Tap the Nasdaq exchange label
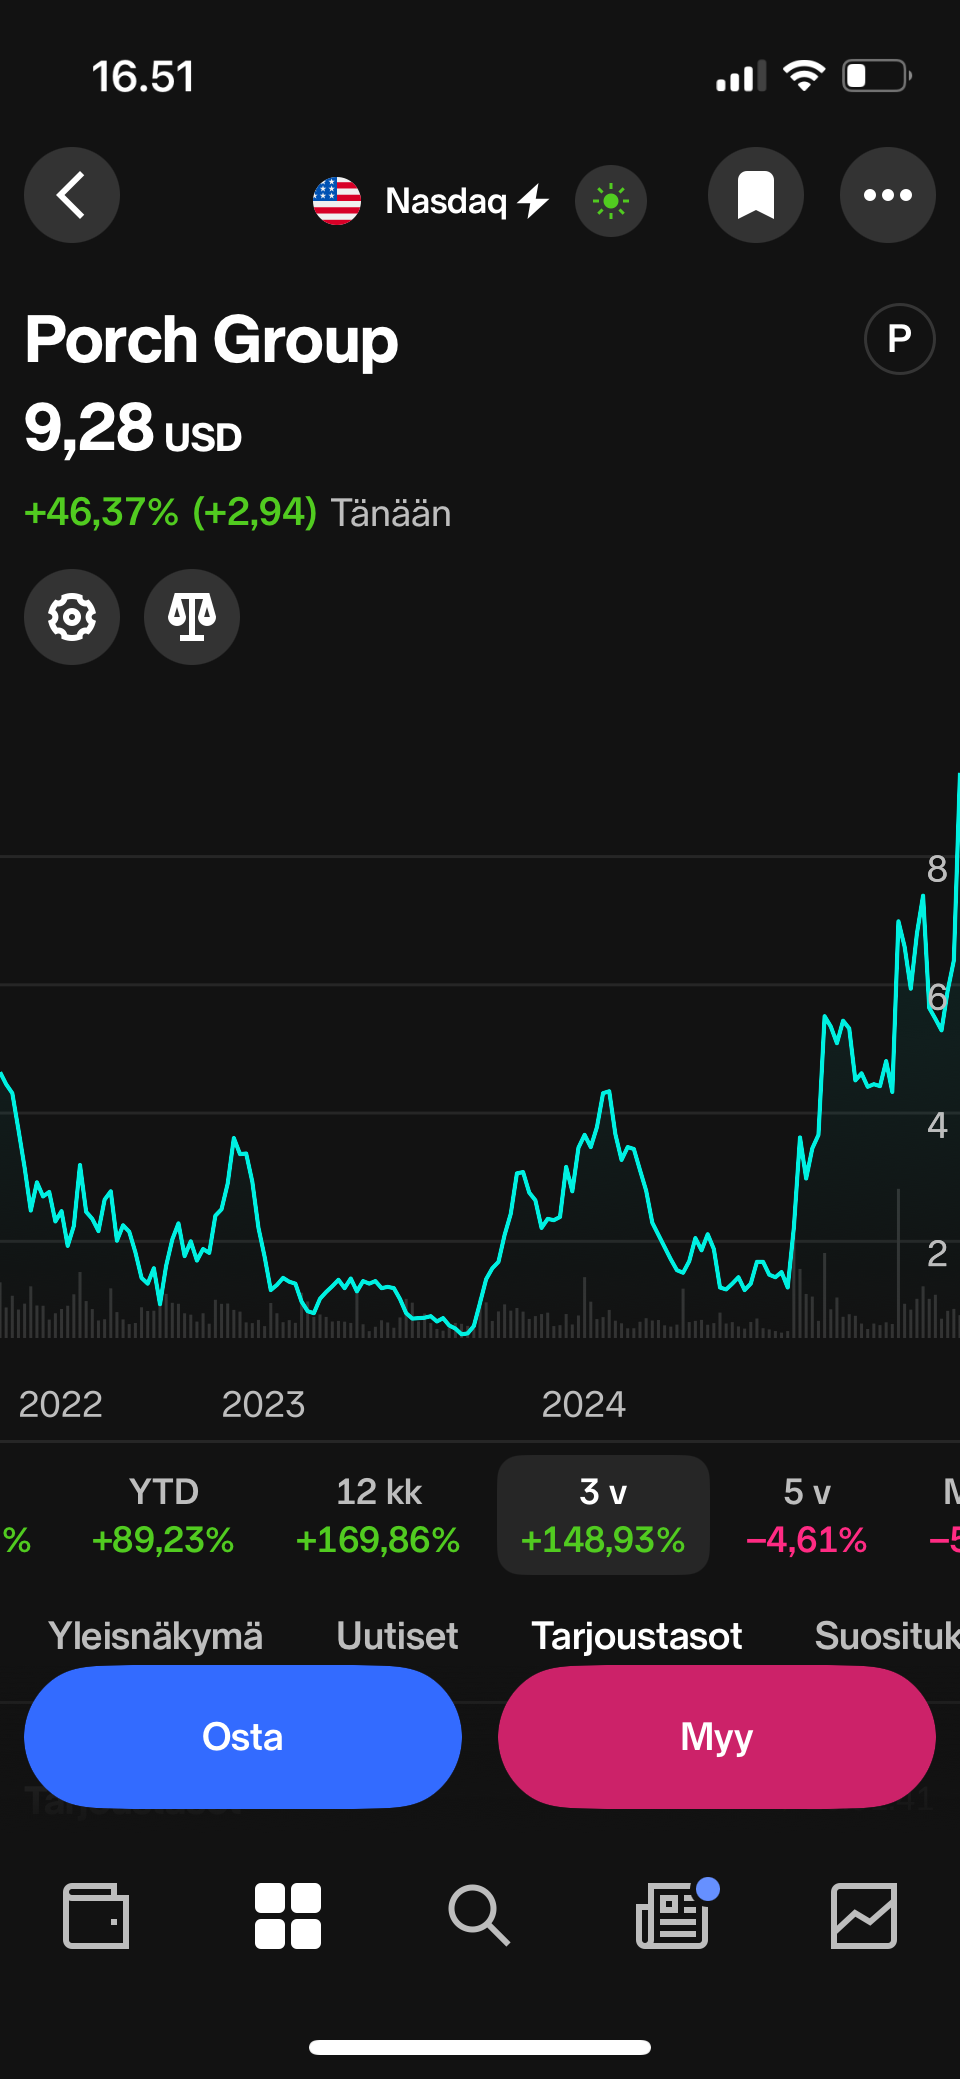This screenshot has width=960, height=2079. pos(446,201)
